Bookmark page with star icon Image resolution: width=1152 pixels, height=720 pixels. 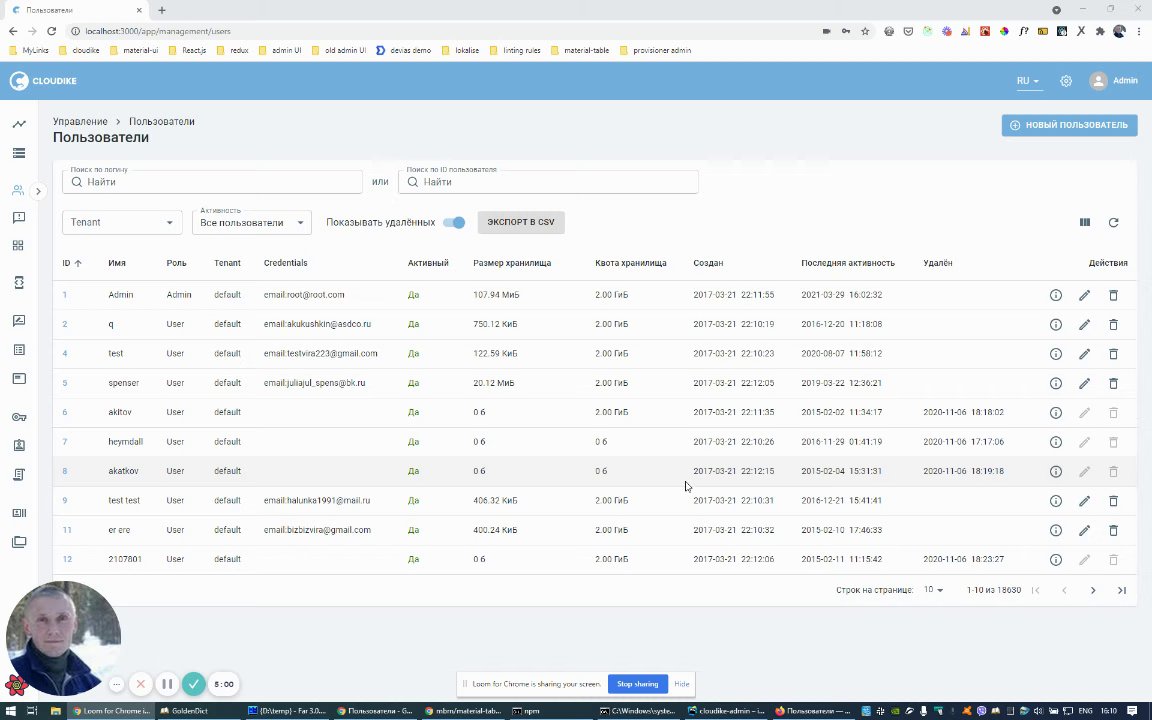click(x=865, y=31)
